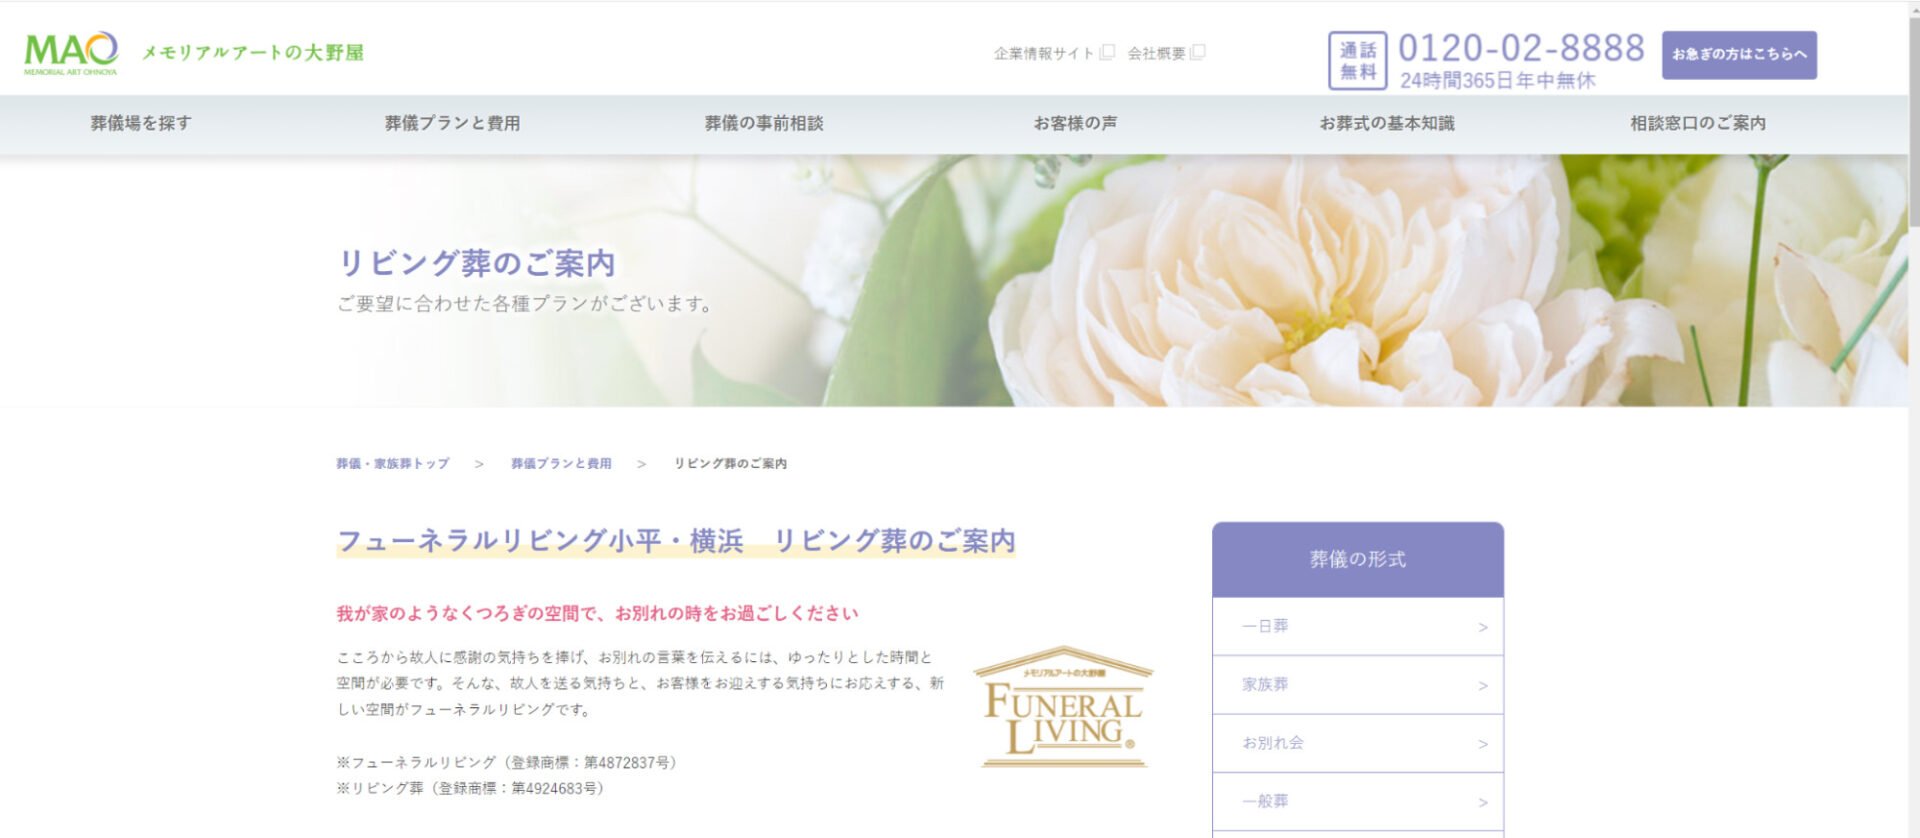Viewport: 1920px width, 838px height.
Task: Open お葬式の基本知識 navigation item
Action: pyautogui.click(x=1387, y=123)
